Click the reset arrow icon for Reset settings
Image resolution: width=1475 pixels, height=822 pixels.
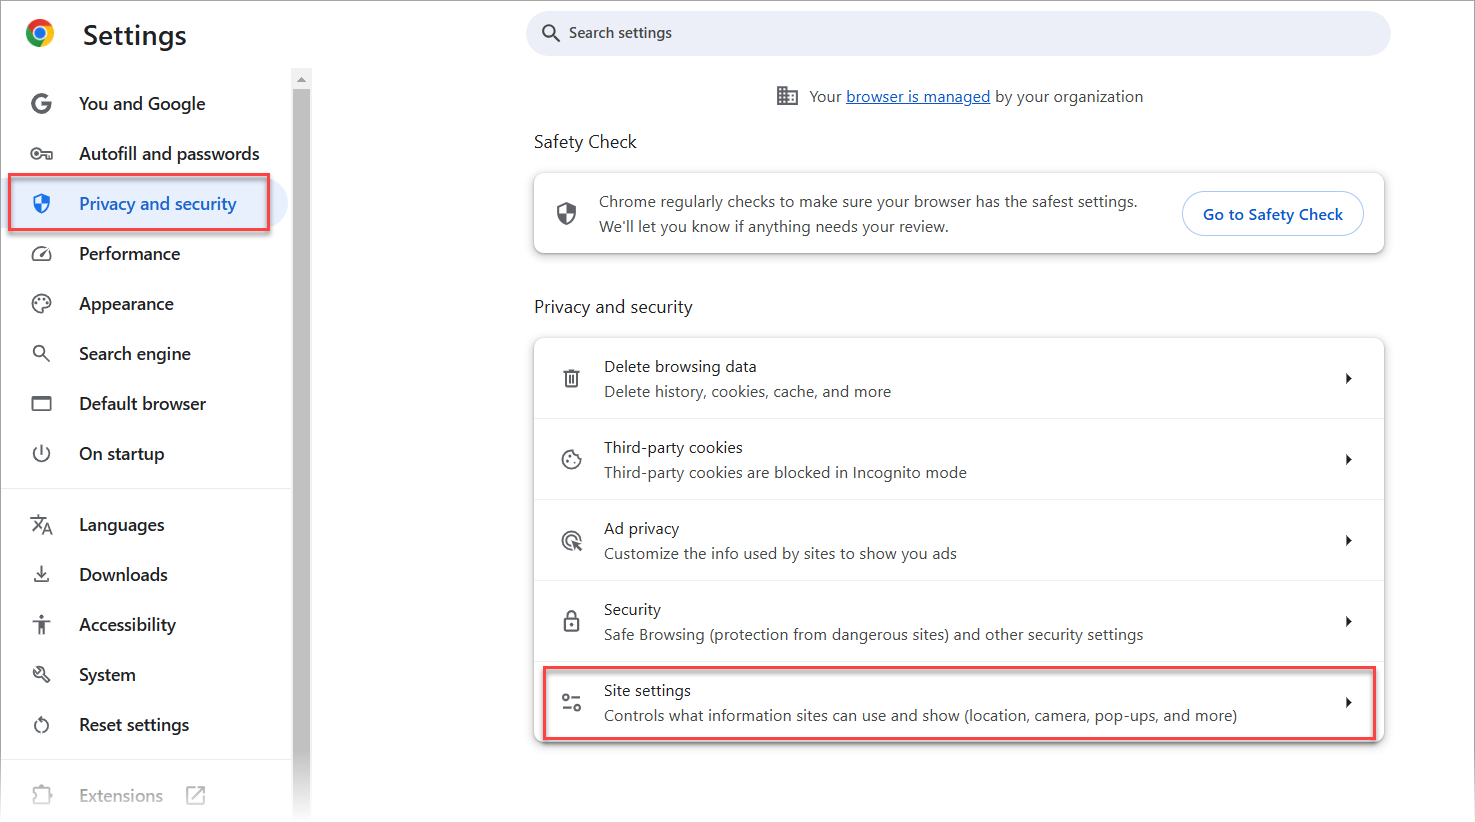[x=41, y=725]
